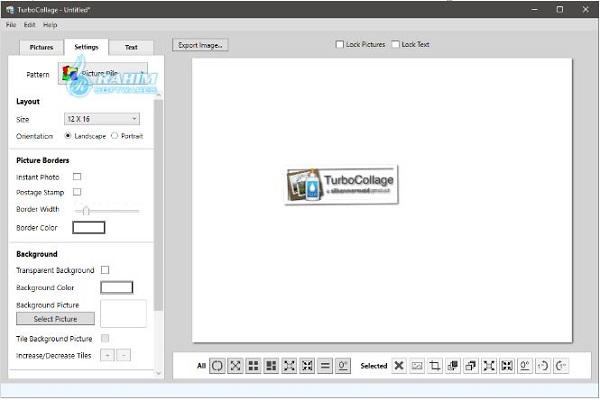Screen dimensions: 600x400
Task: Rotate selected picture counterclockwise
Action: point(543,366)
